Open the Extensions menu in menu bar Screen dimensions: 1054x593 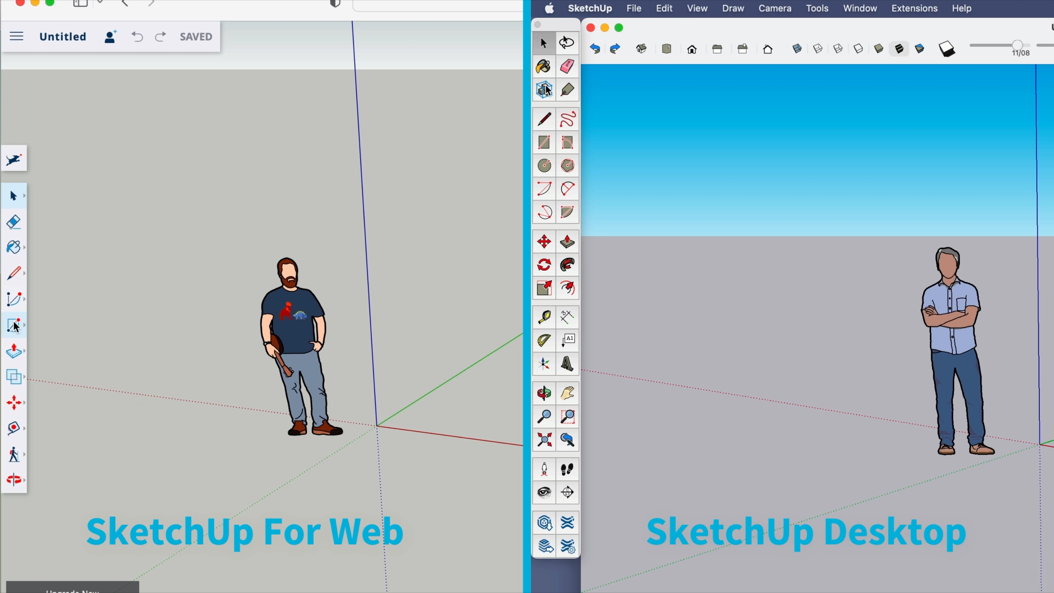pos(914,8)
